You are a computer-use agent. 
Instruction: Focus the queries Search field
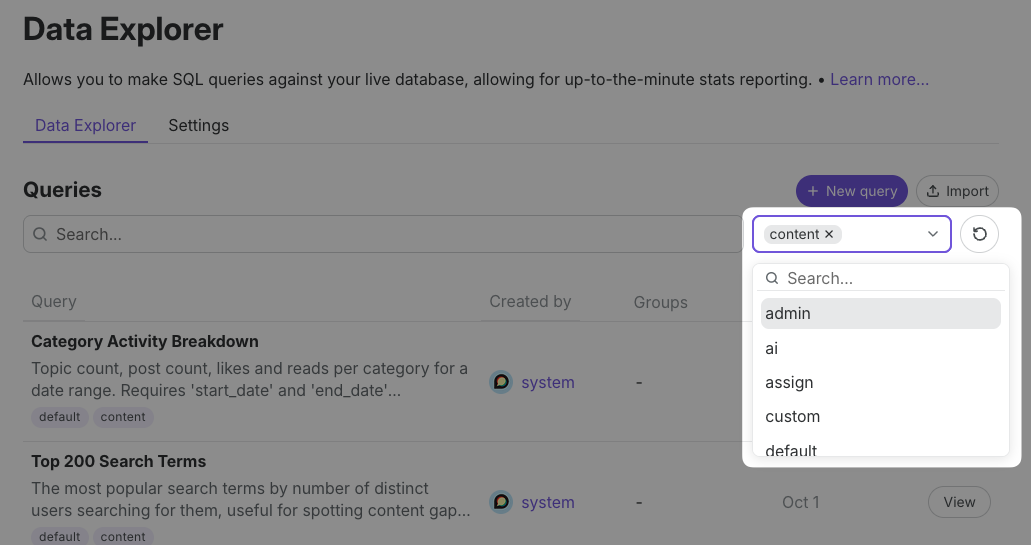pos(383,234)
